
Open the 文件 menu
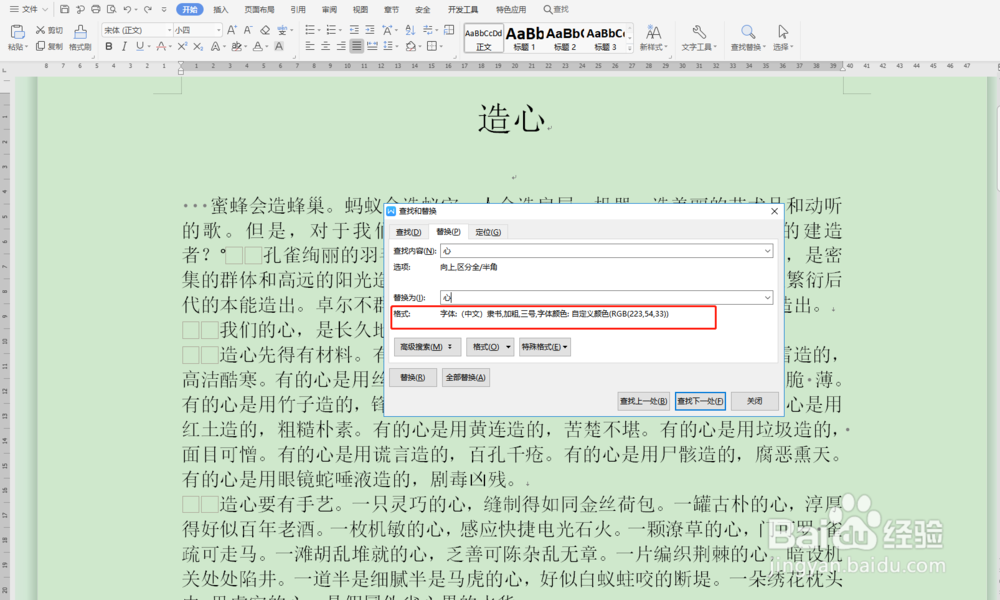(x=28, y=10)
